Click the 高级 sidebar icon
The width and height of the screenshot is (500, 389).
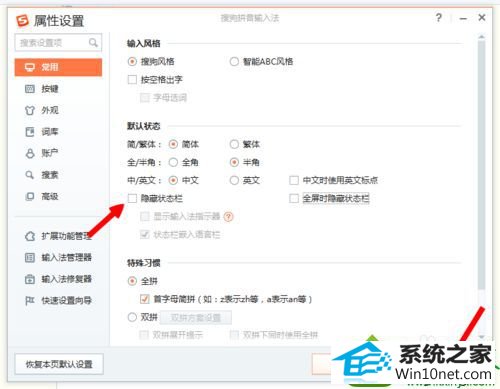coord(30,196)
